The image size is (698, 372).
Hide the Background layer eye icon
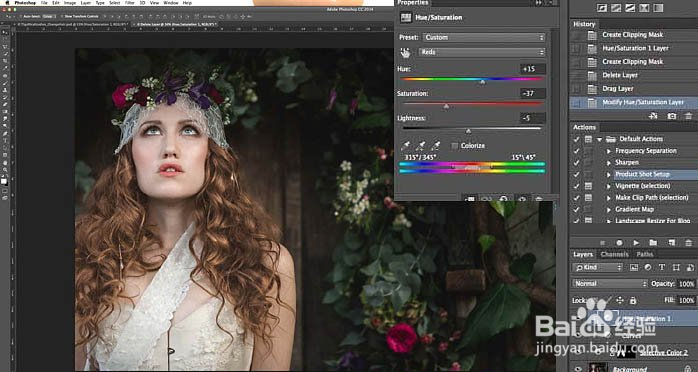click(x=578, y=368)
